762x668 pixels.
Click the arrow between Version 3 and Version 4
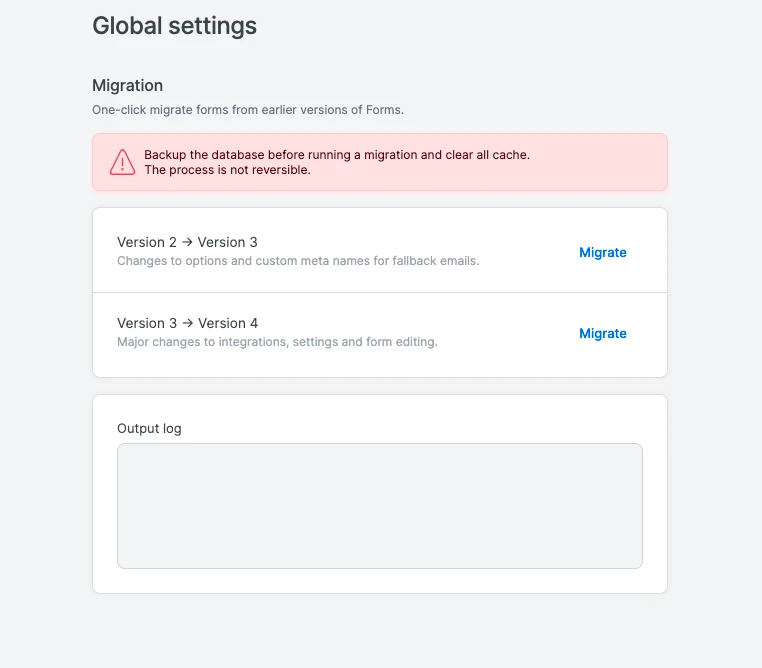[x=187, y=323]
